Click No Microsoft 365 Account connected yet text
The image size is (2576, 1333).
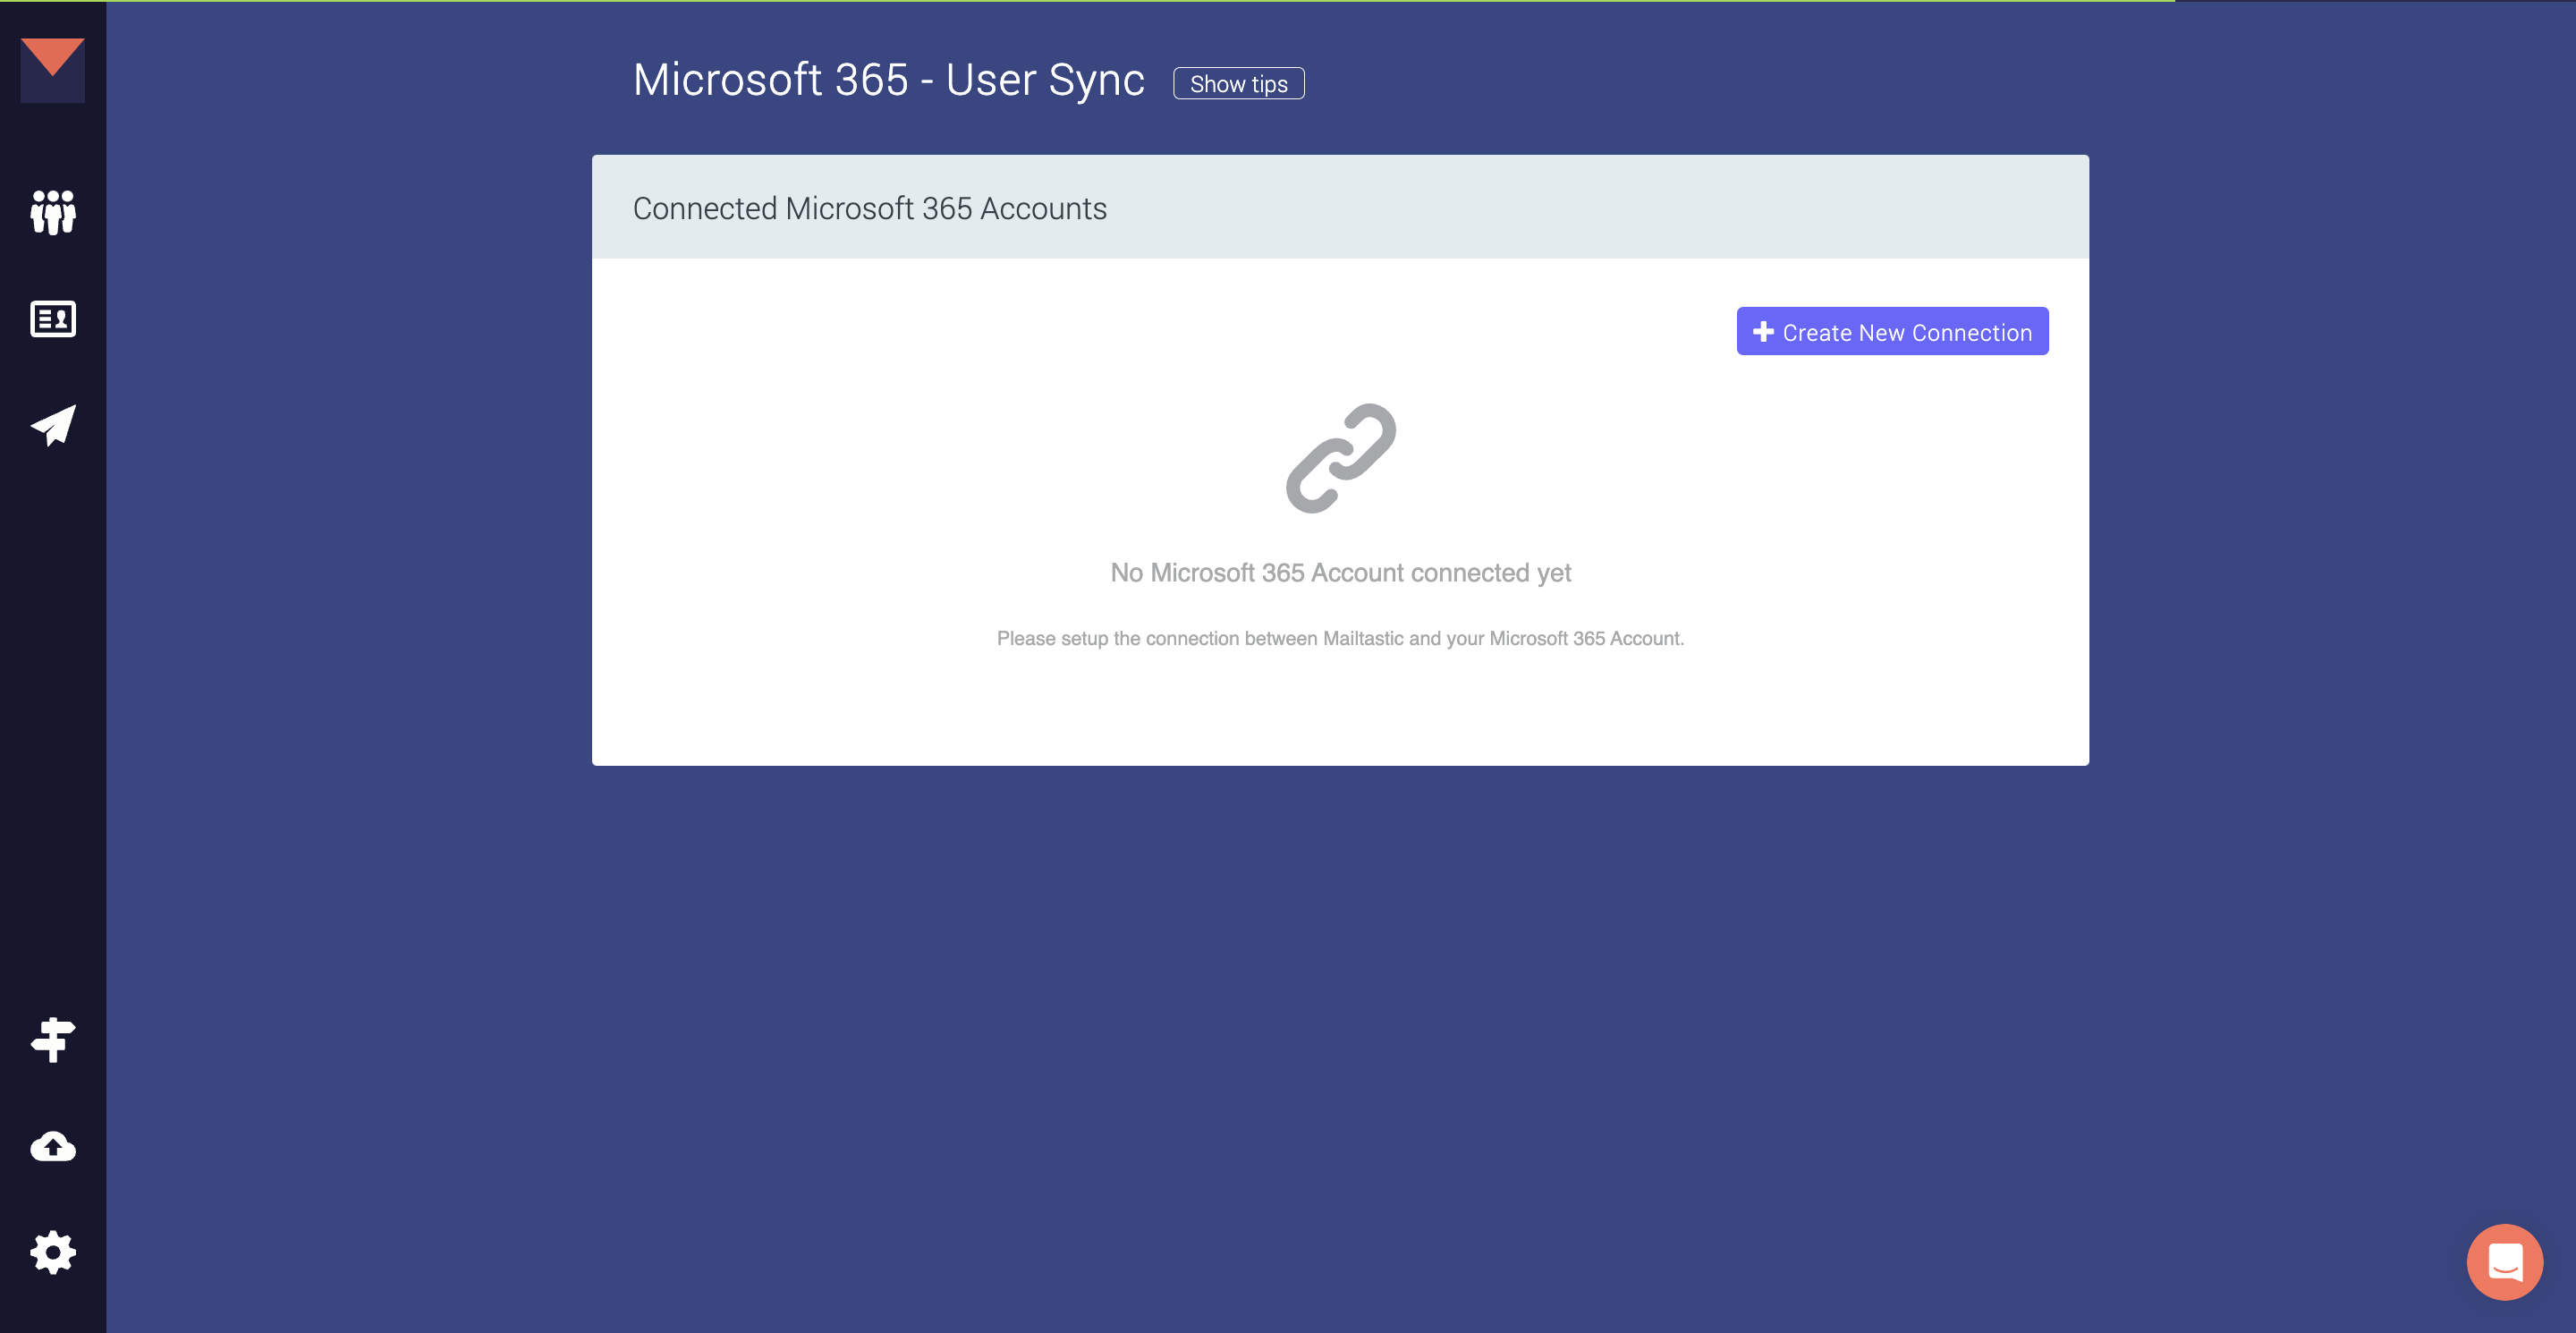coord(1340,573)
